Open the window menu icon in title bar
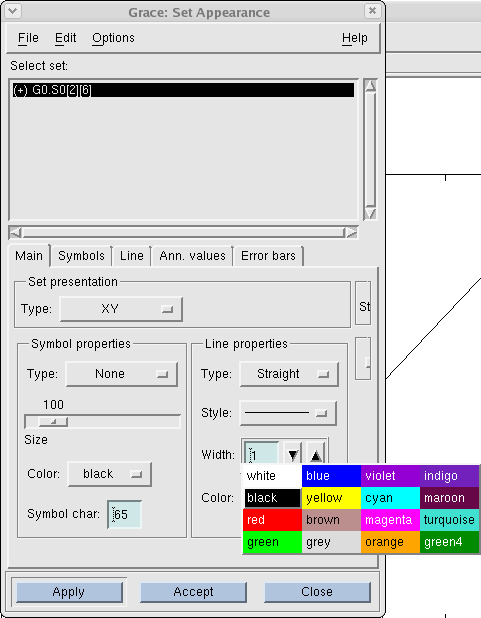481x618 pixels. pos(13,11)
